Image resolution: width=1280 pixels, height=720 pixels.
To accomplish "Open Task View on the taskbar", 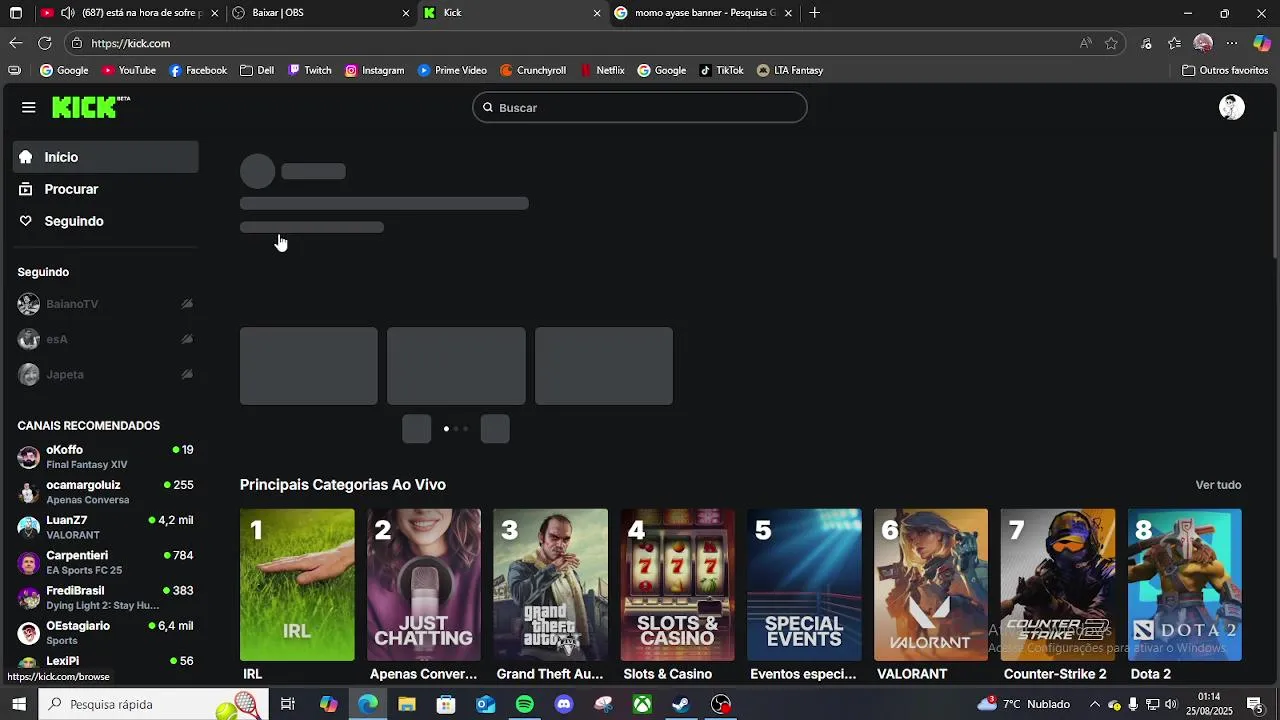I will (x=288, y=704).
